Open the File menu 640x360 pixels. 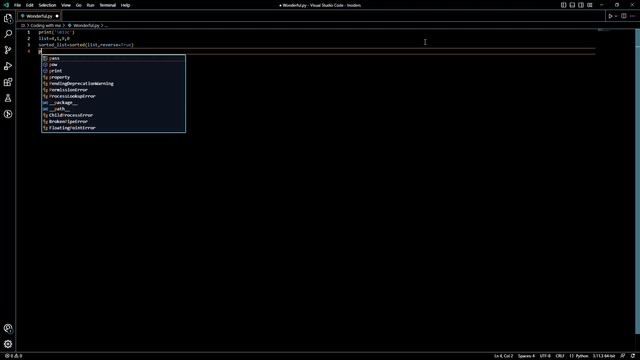[17, 5]
